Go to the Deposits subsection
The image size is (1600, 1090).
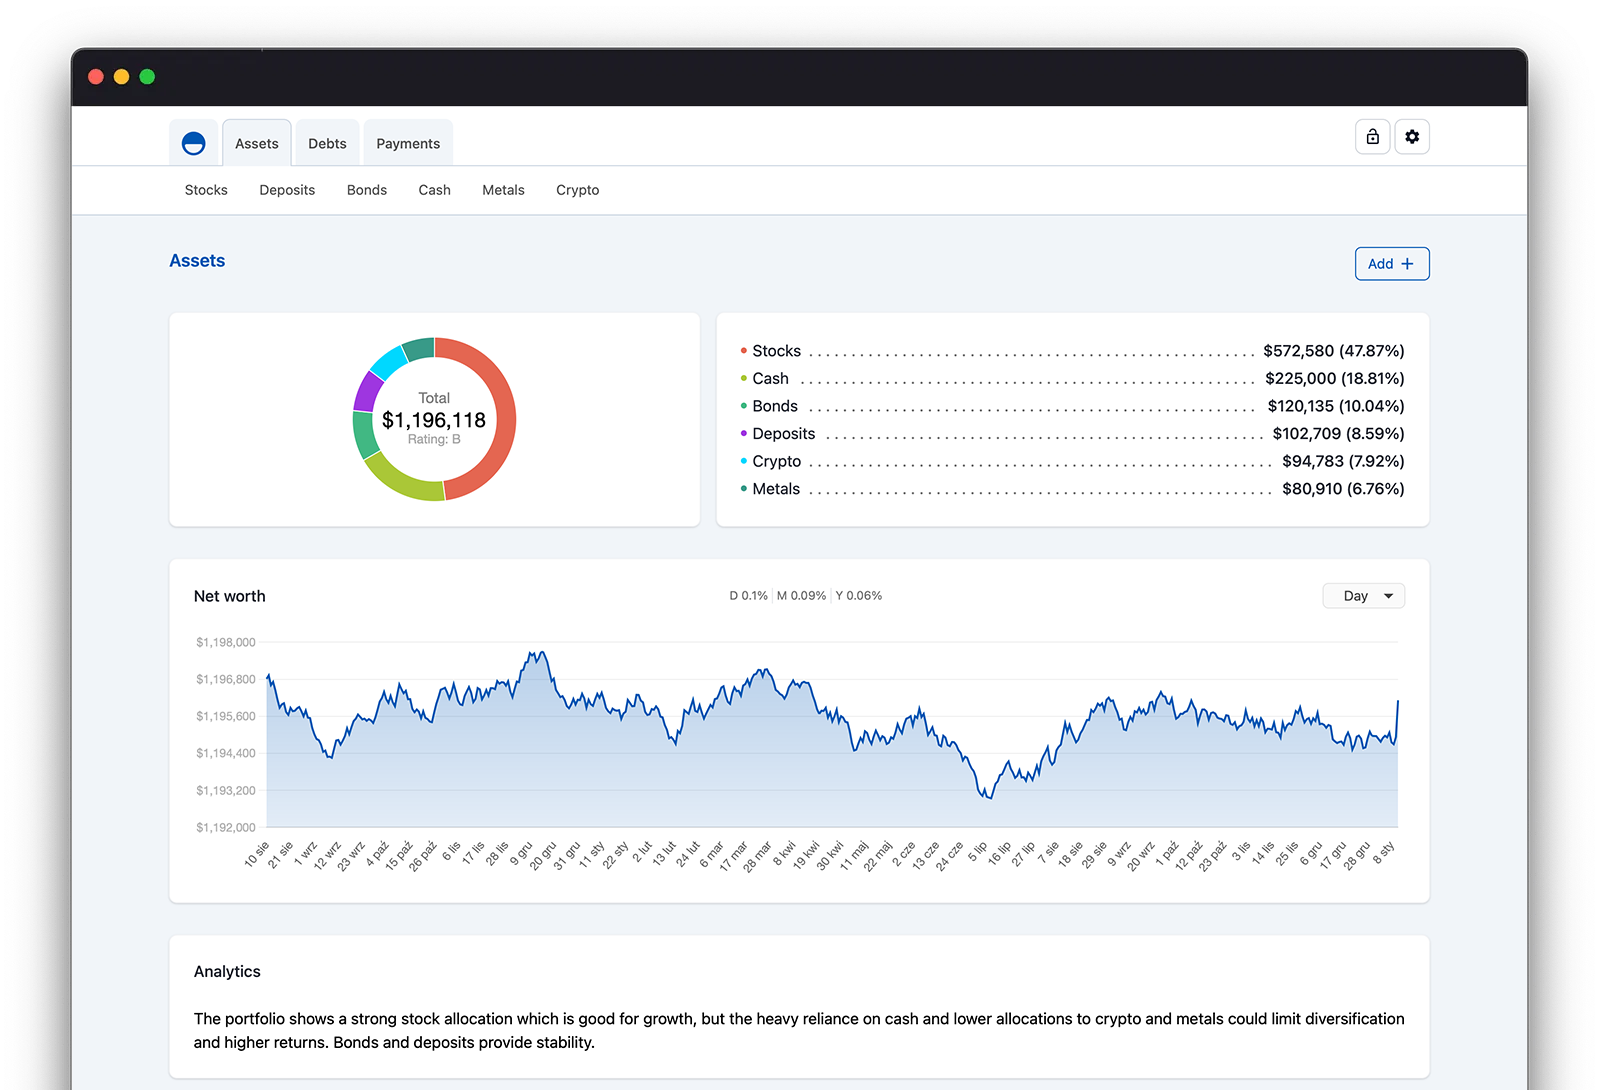[287, 190]
